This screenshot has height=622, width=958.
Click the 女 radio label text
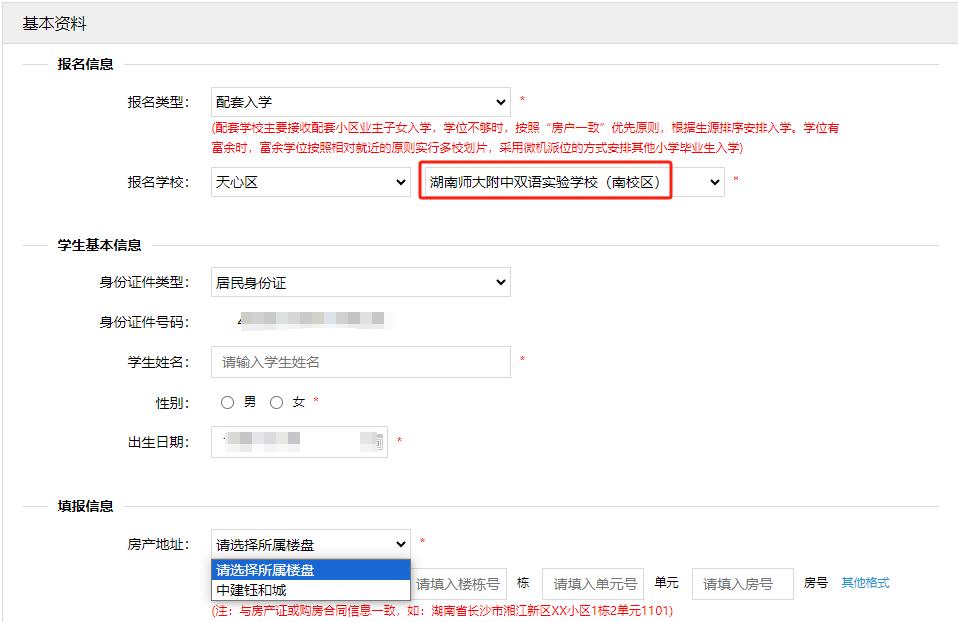pyautogui.click(x=298, y=402)
